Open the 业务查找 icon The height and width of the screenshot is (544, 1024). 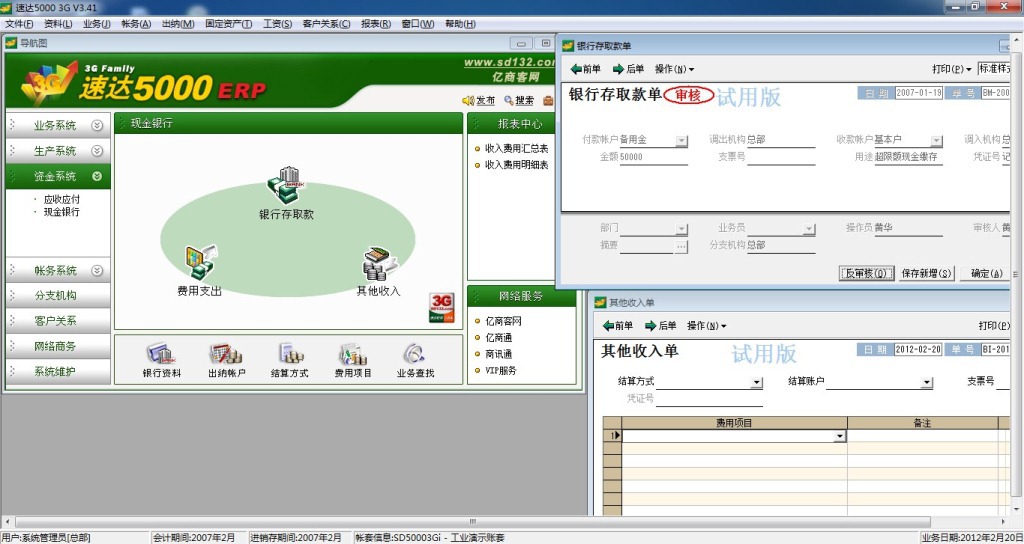click(x=415, y=354)
